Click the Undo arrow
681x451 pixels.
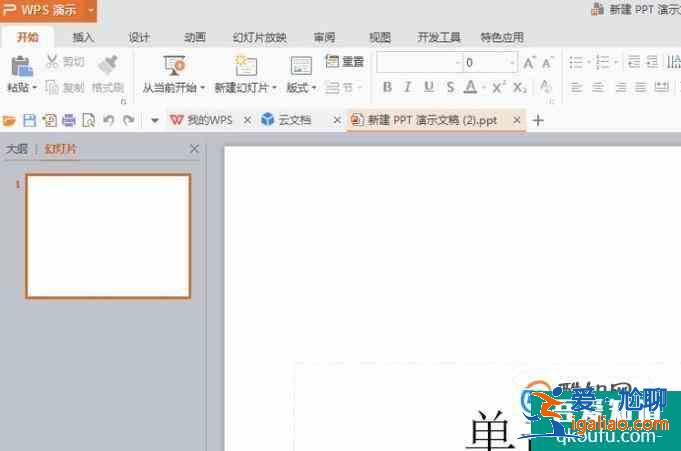[x=109, y=120]
